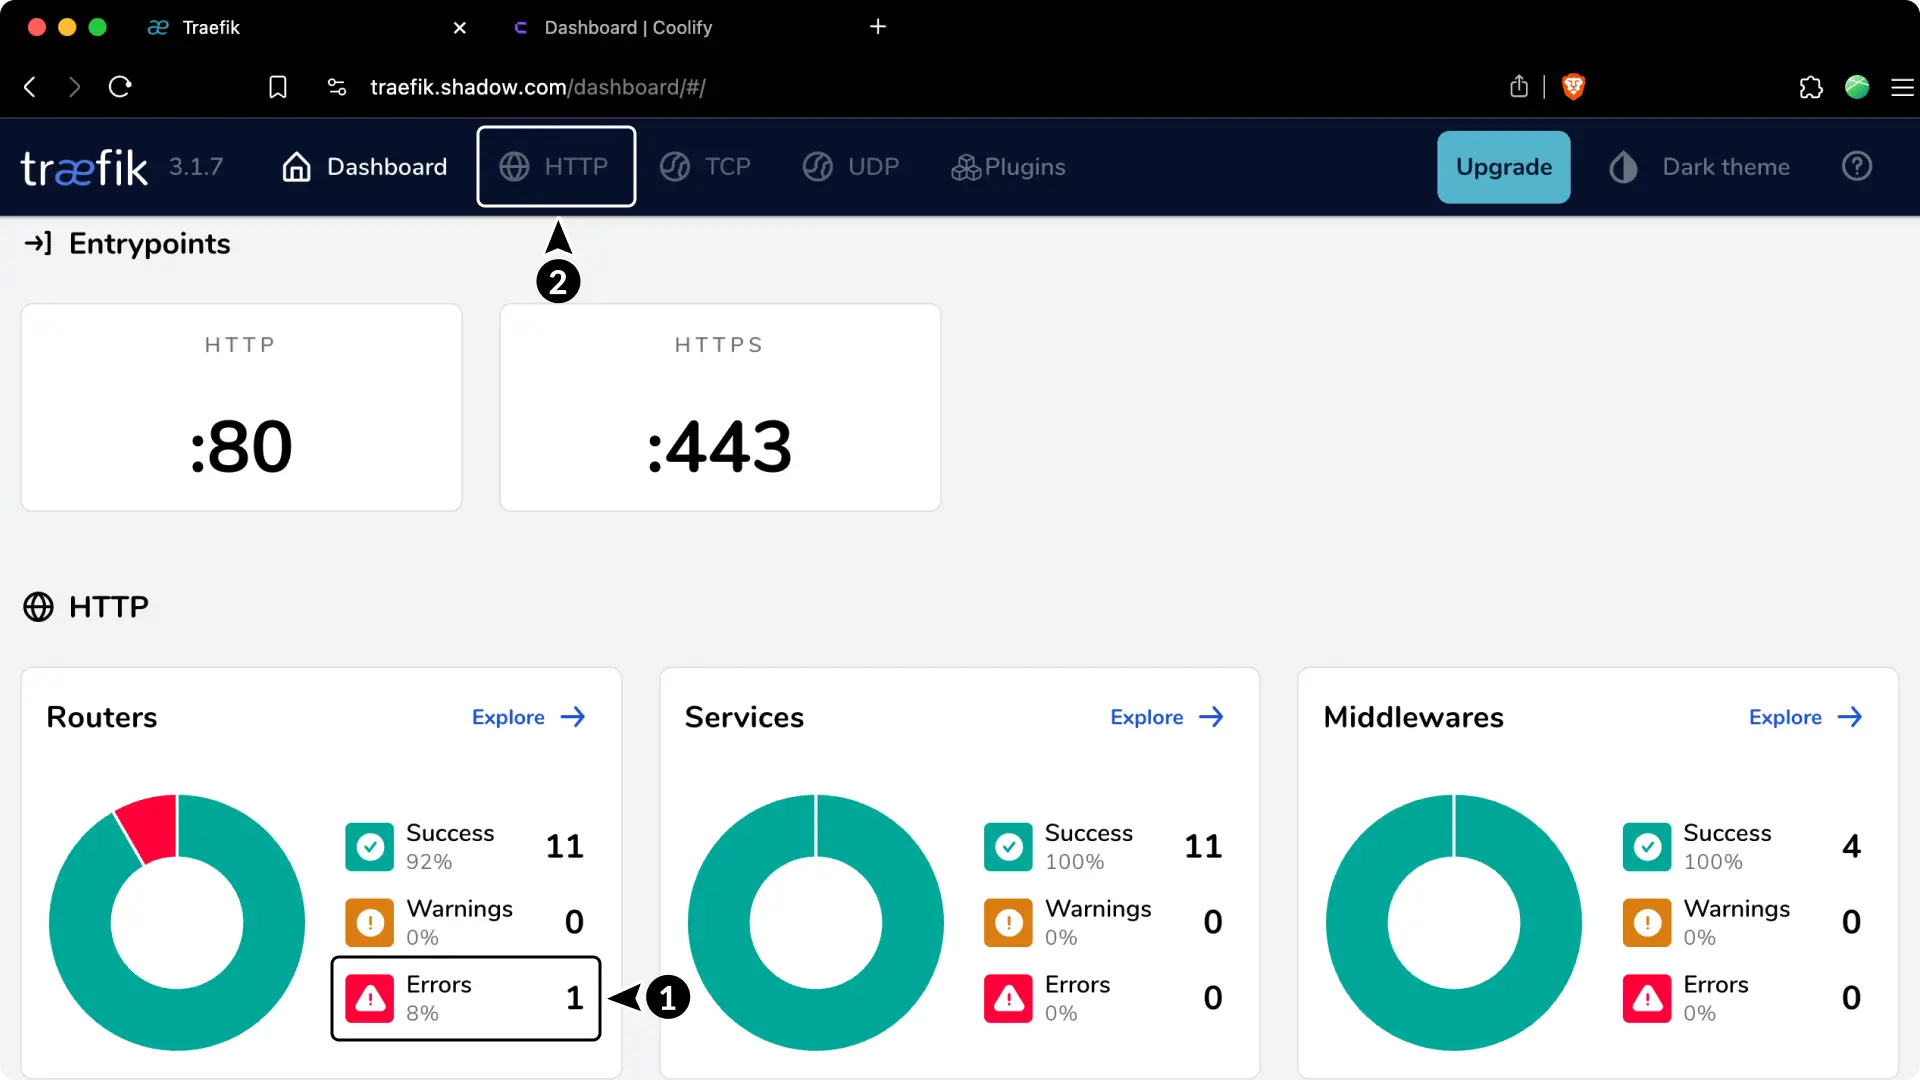Click the Middlewares Warnings icon
The image size is (1920, 1080).
click(1647, 922)
